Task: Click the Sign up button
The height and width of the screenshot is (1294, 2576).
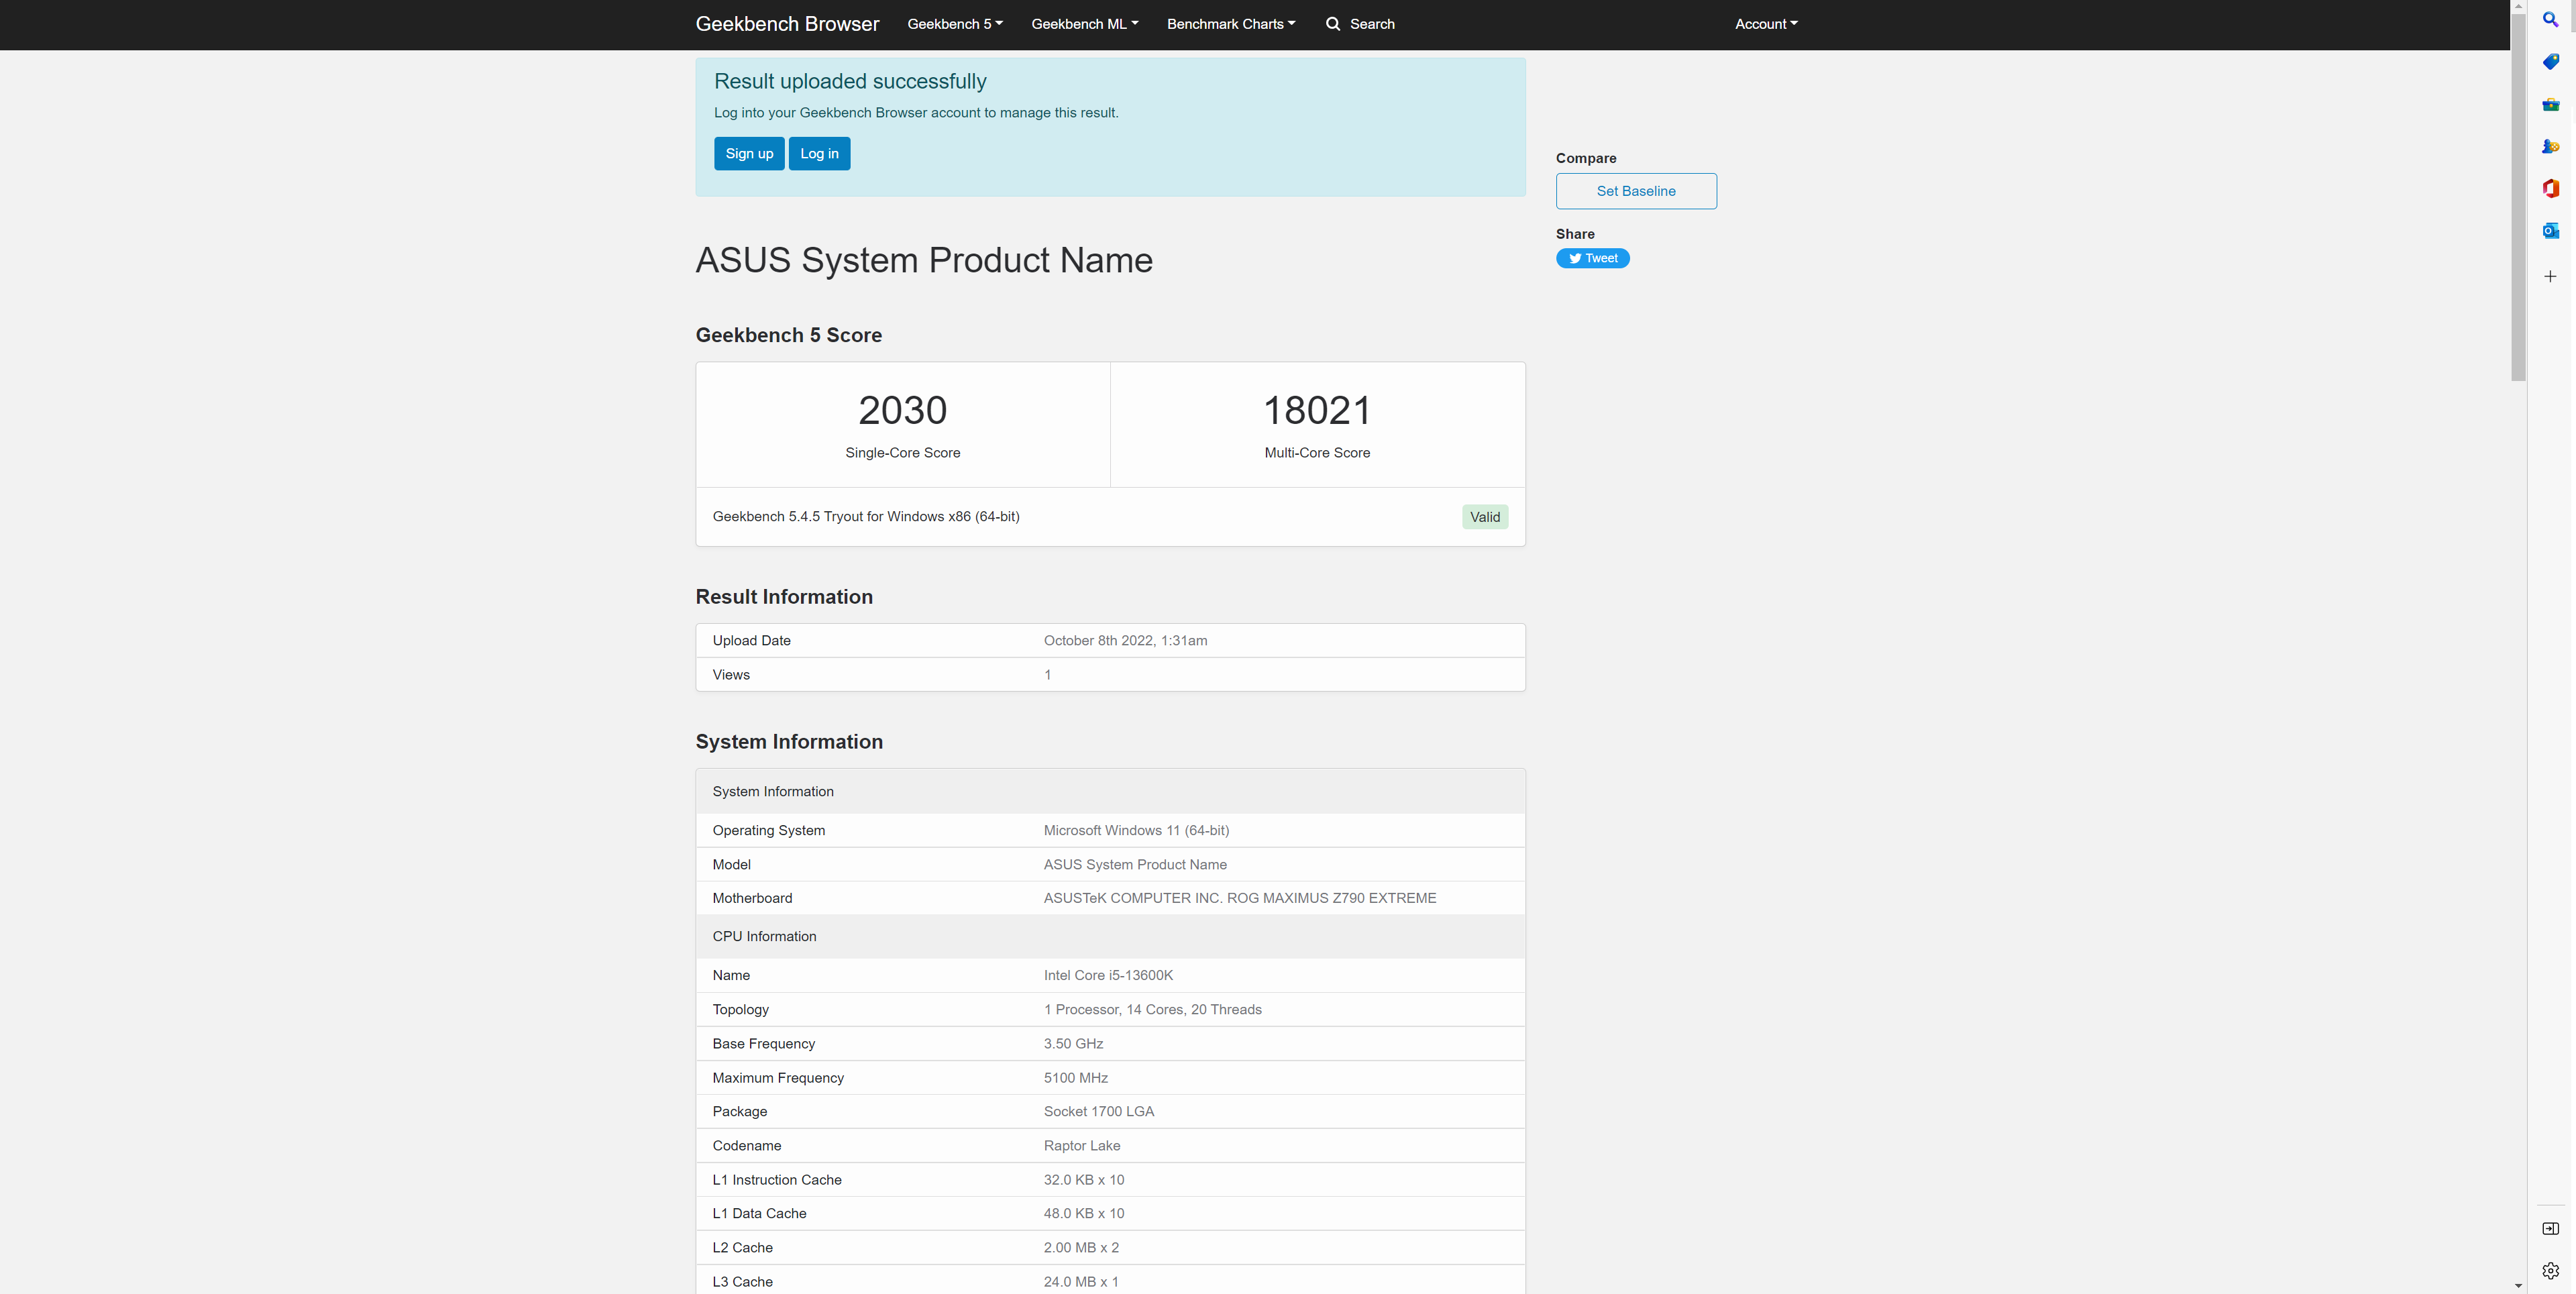Action: pos(749,153)
